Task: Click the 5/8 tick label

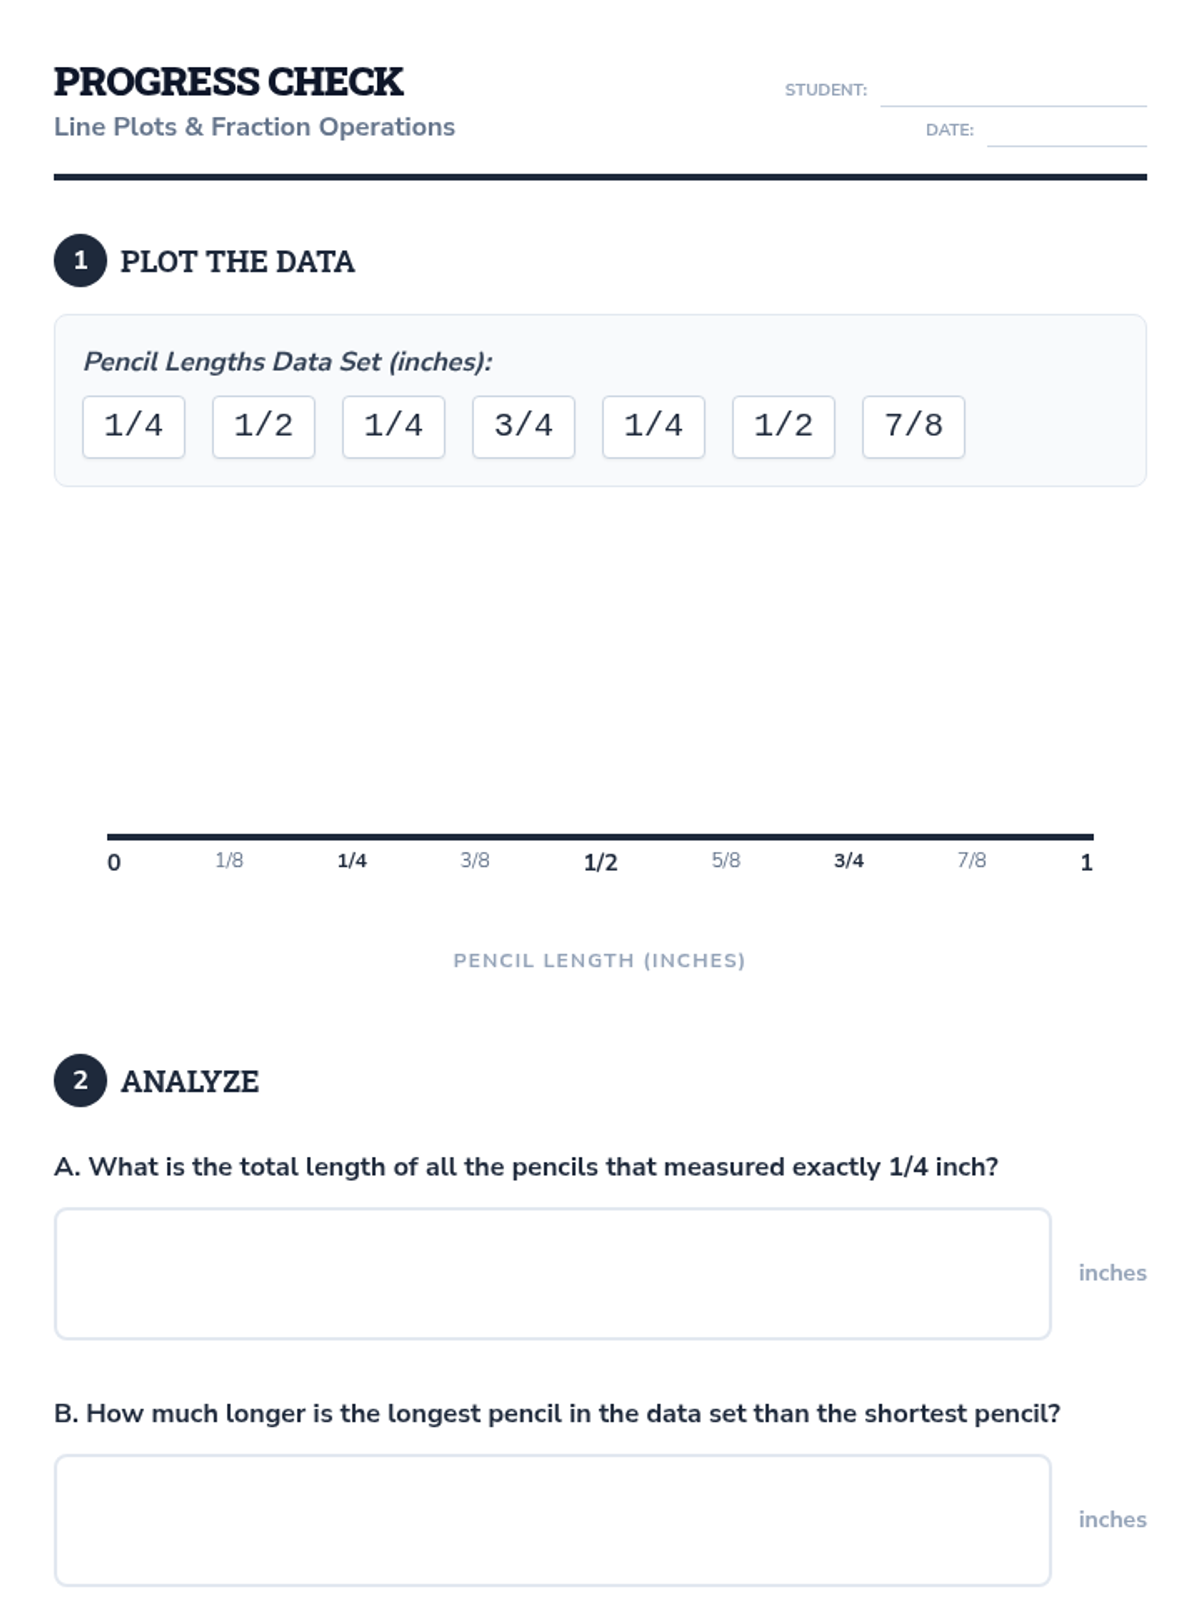Action: click(x=726, y=860)
